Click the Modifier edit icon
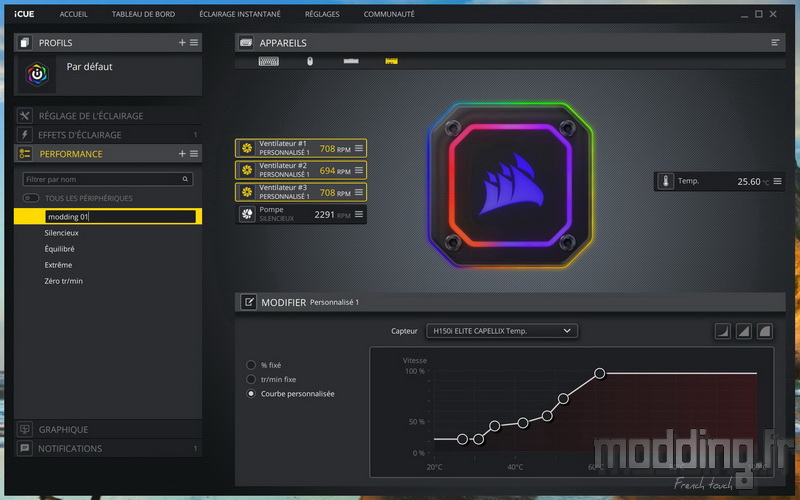Image resolution: width=800 pixels, height=500 pixels. click(248, 302)
